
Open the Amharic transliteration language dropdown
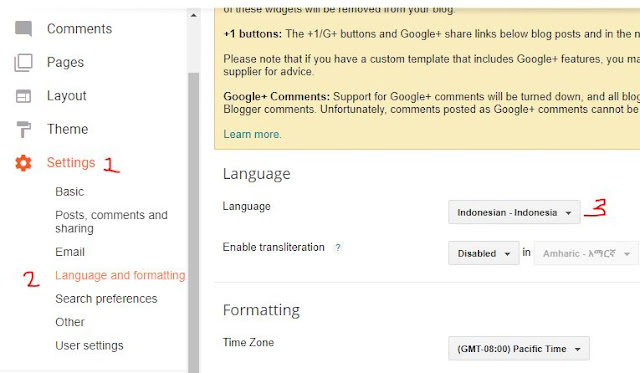click(x=586, y=253)
